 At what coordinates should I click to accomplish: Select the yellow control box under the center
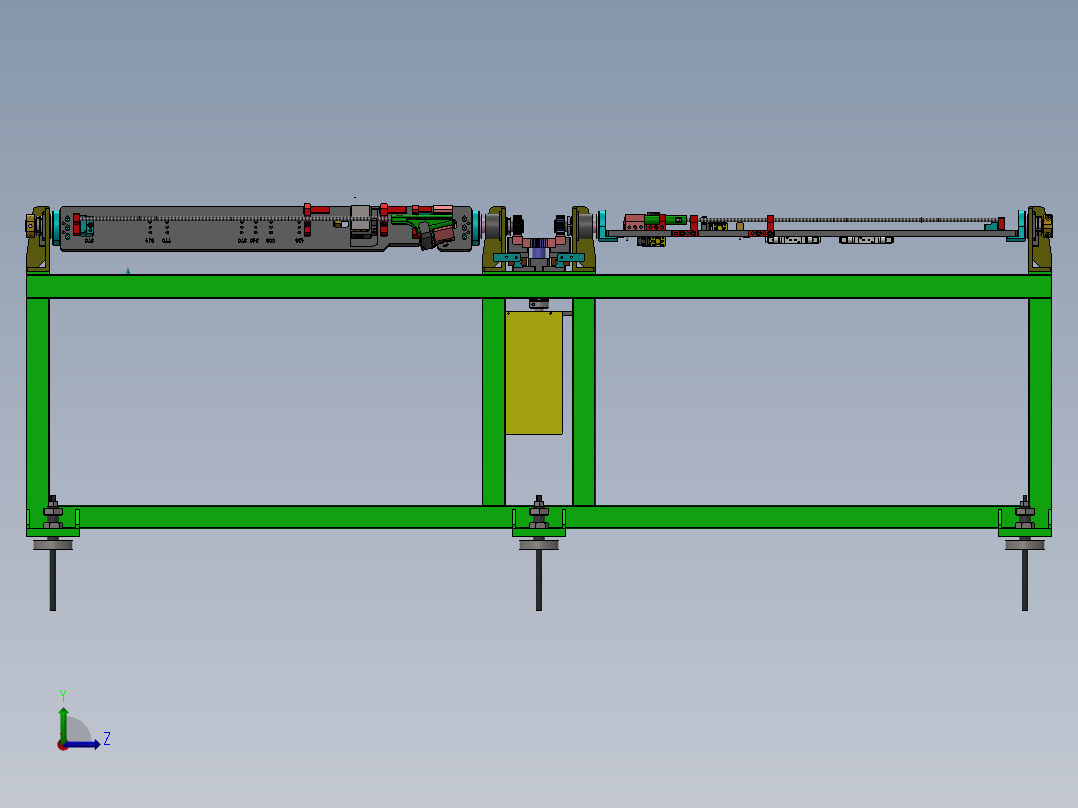pyautogui.click(x=534, y=373)
